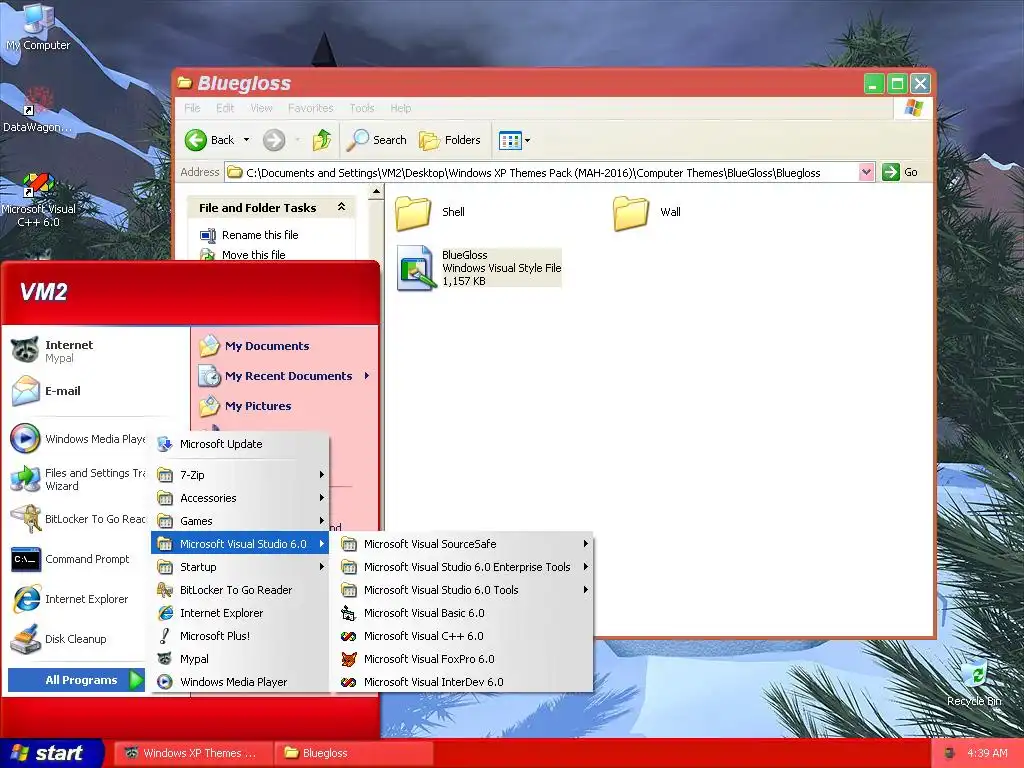Expand Microsoft Visual Studio 6.0 Tools submenu

(x=462, y=590)
